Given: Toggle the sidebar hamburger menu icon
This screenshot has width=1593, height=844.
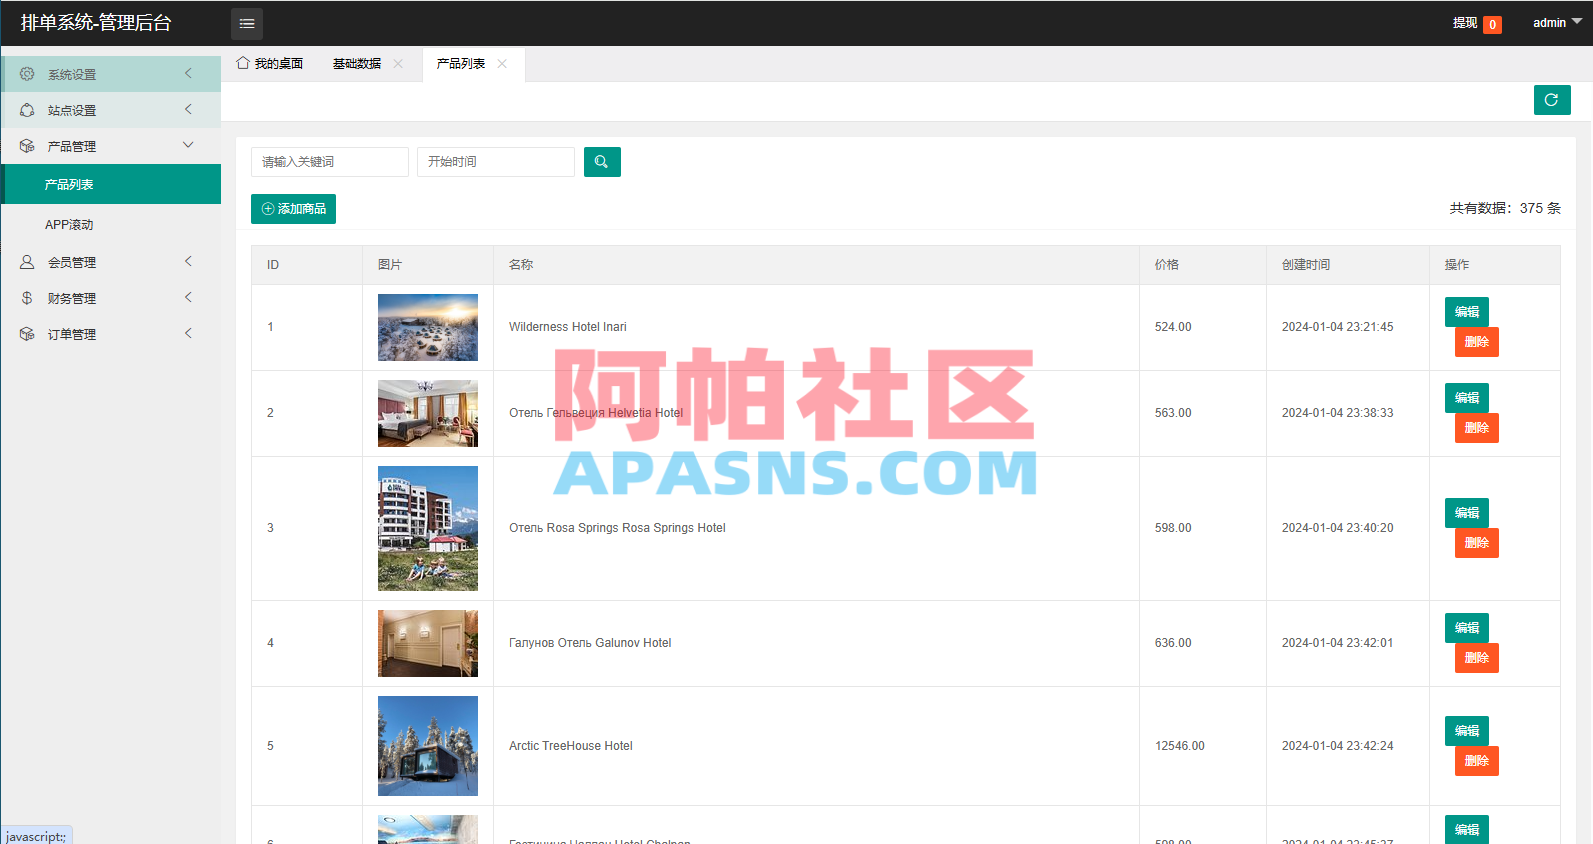Looking at the screenshot, I should 247,23.
